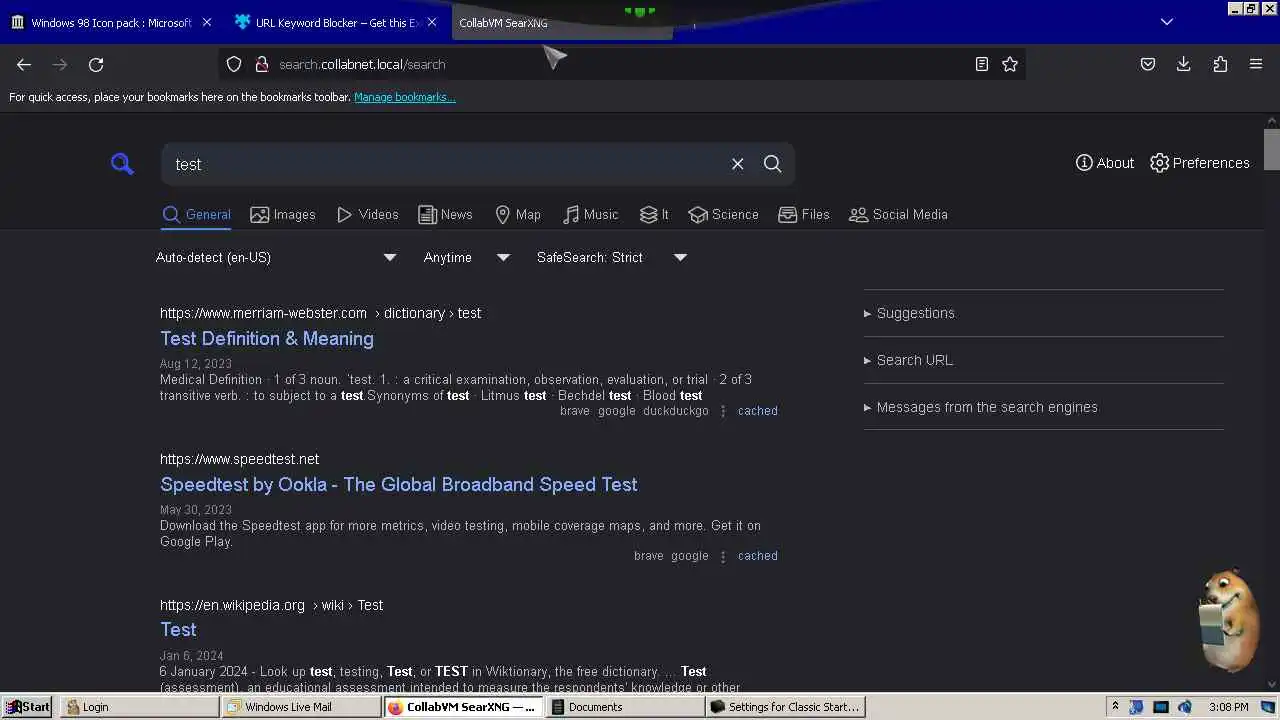The height and width of the screenshot is (720, 1280).
Task: Click the Manage bookmarks link
Action: [x=405, y=97]
